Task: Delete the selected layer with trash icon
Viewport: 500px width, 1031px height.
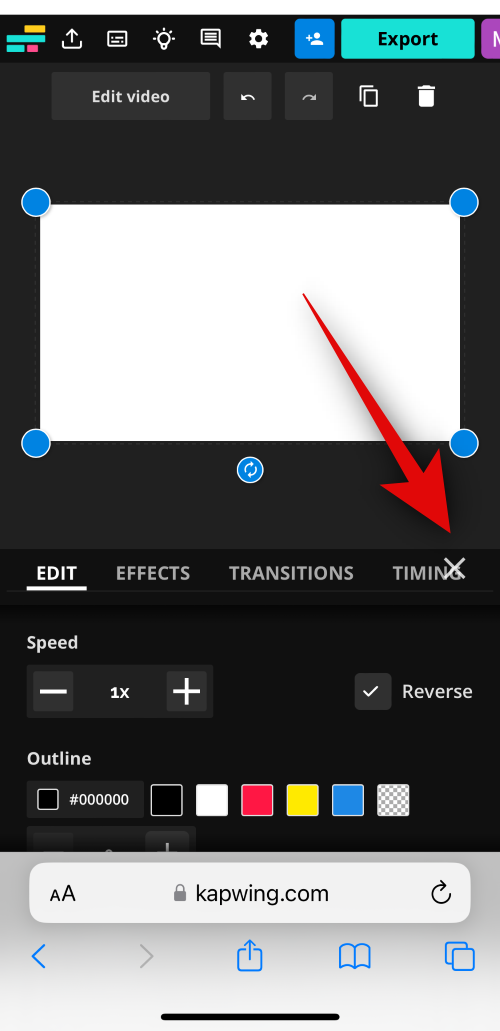Action: [426, 97]
